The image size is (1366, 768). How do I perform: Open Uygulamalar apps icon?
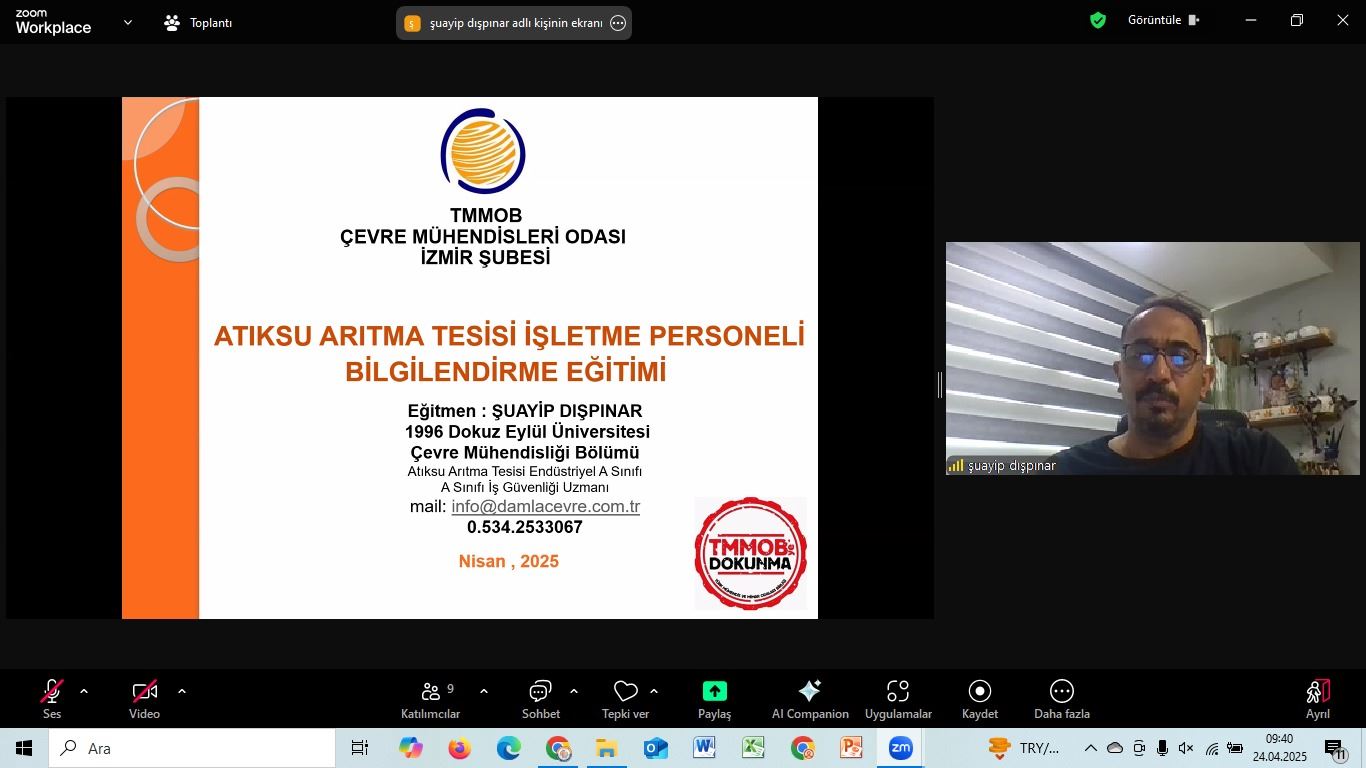click(x=898, y=692)
